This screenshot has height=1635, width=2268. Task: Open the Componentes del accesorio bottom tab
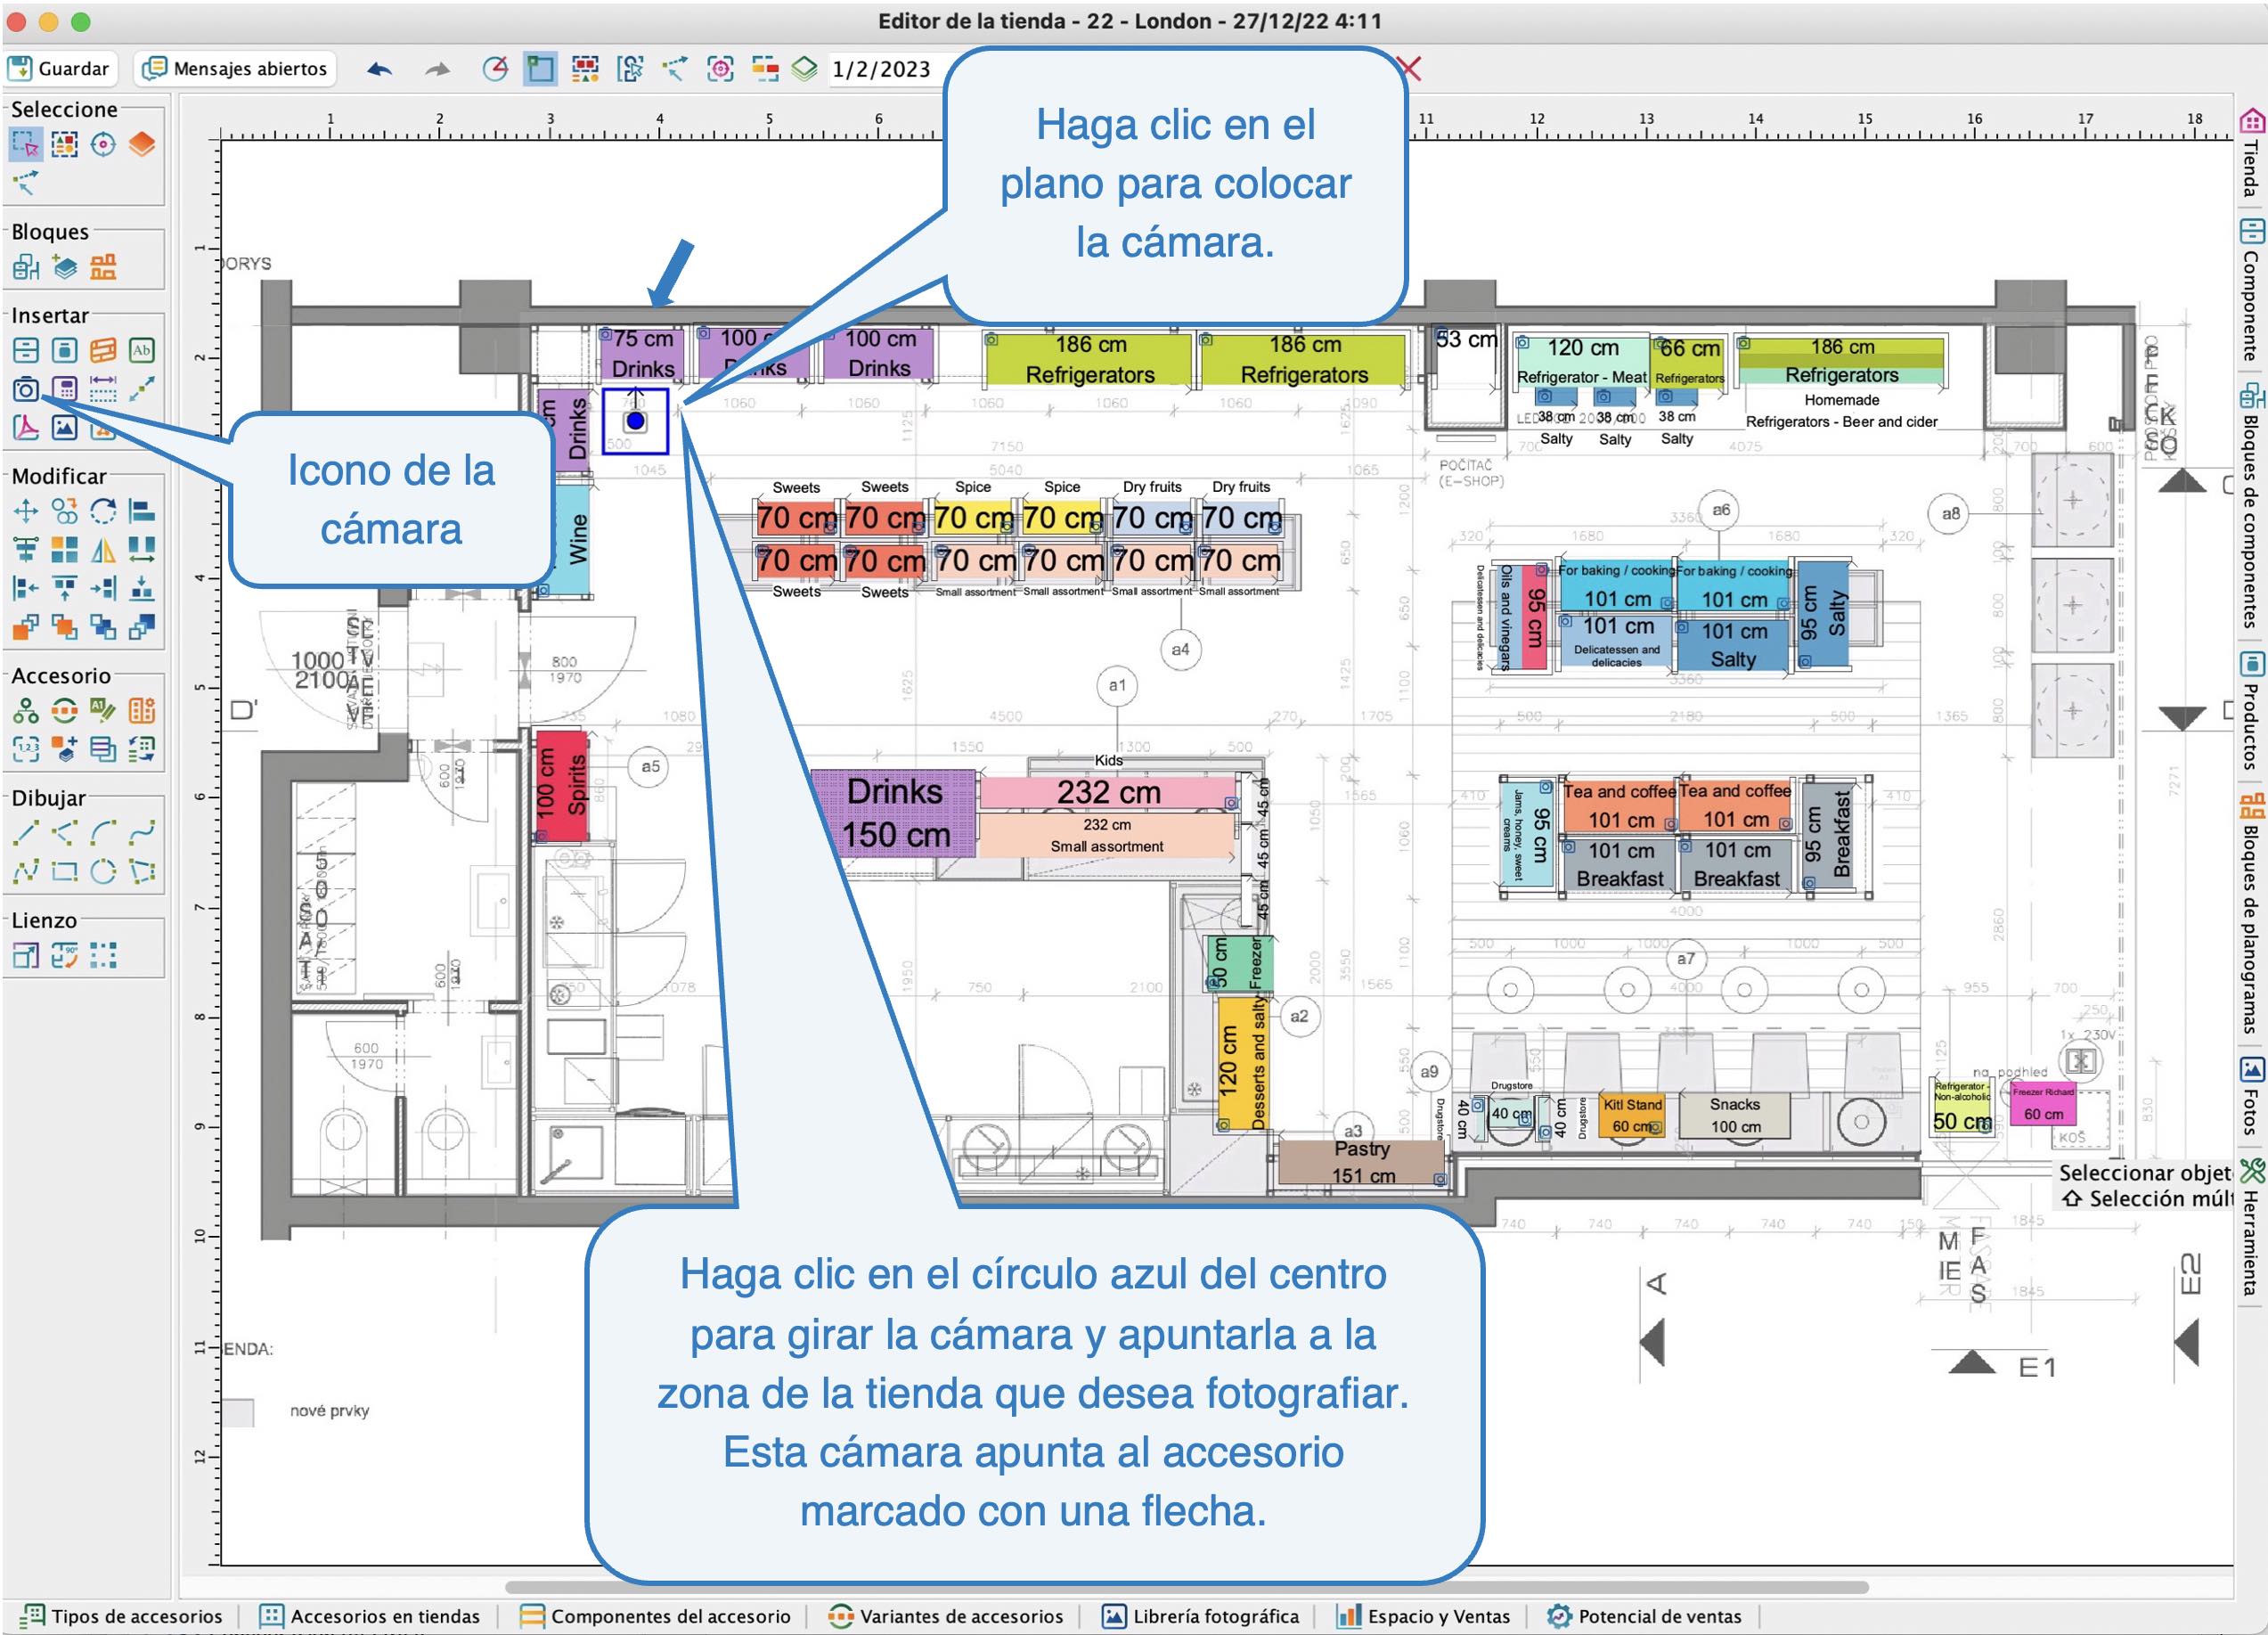pos(656,1616)
